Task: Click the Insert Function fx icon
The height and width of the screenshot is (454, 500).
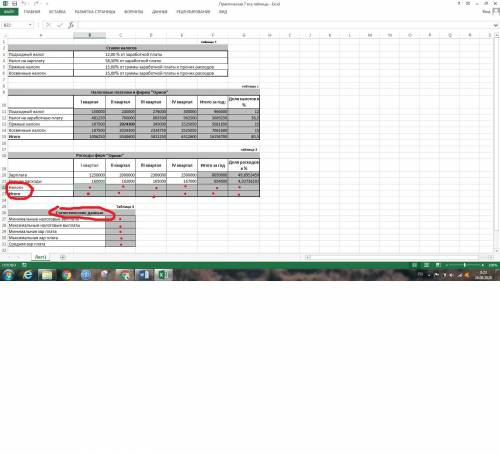Action: click(71, 25)
